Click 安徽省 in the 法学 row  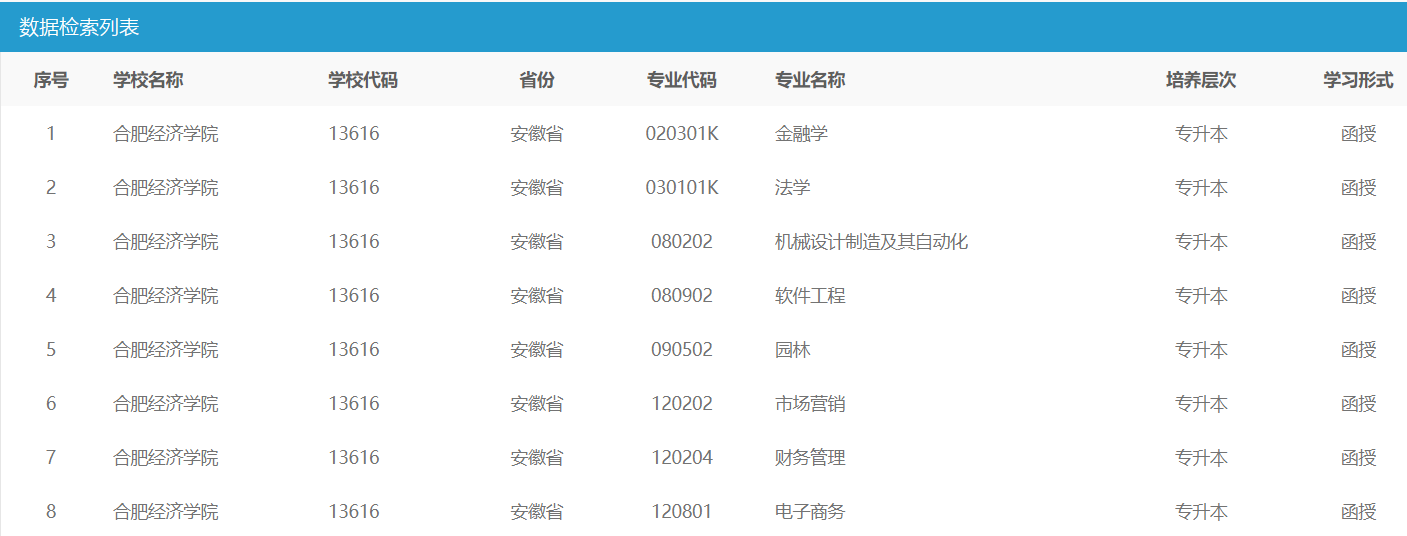pyautogui.click(x=537, y=187)
